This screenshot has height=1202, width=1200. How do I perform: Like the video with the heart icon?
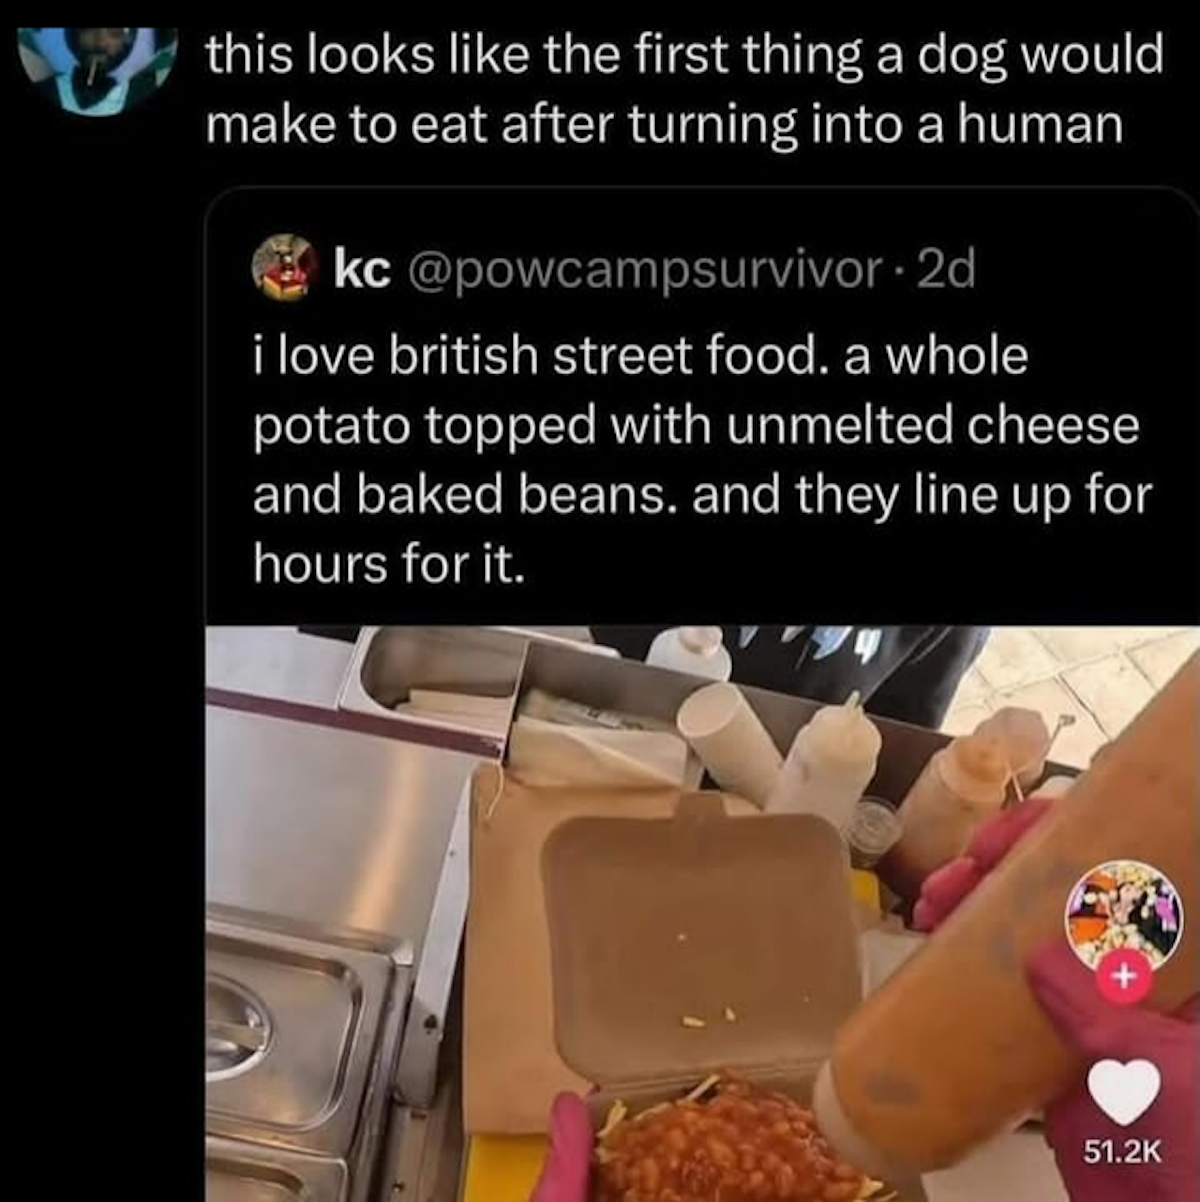pos(1124,1092)
